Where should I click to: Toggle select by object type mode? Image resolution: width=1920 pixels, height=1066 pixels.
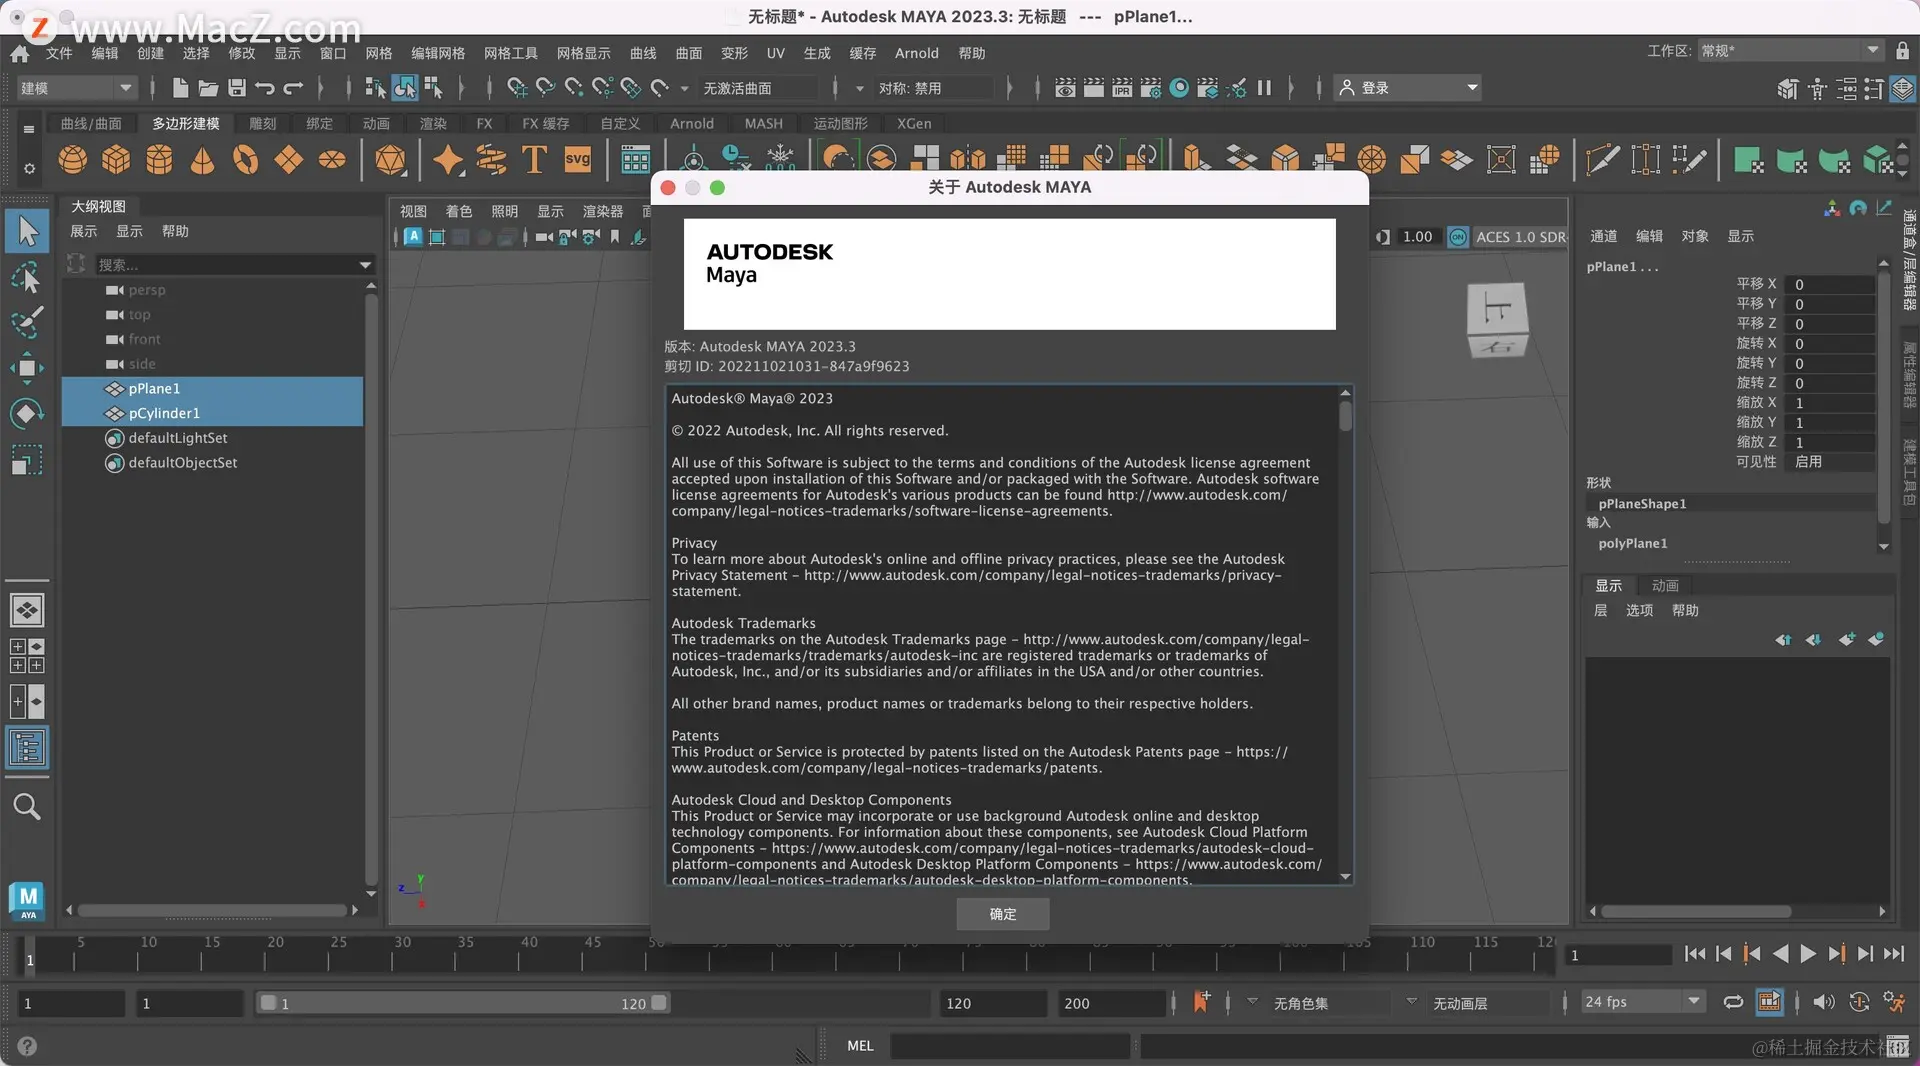click(x=404, y=88)
